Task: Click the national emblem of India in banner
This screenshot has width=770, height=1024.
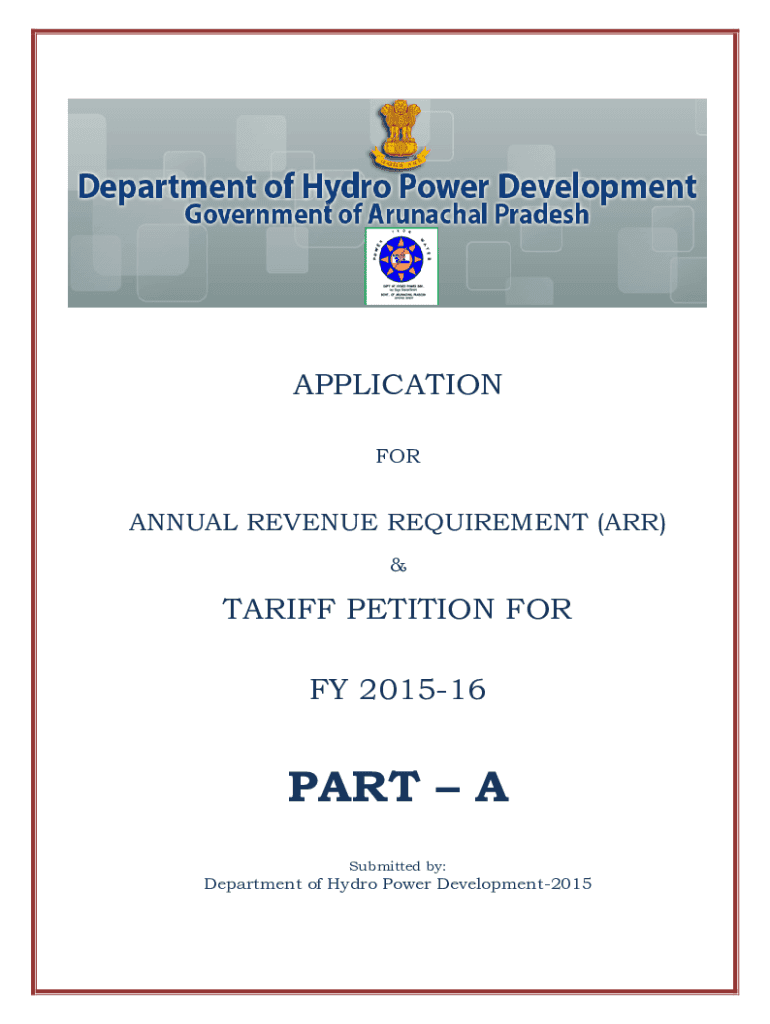Action: point(399,134)
